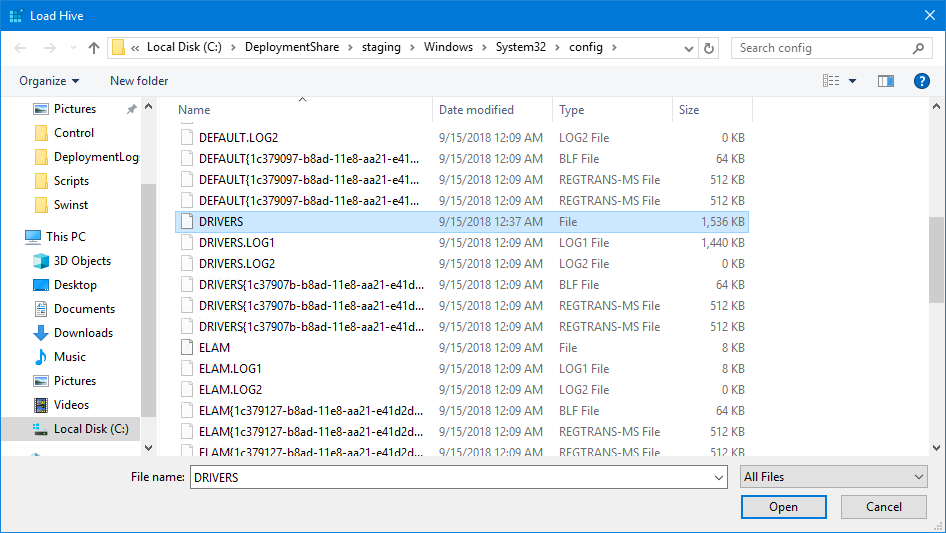Click the New folder button
The height and width of the screenshot is (533, 946).
coord(139,81)
